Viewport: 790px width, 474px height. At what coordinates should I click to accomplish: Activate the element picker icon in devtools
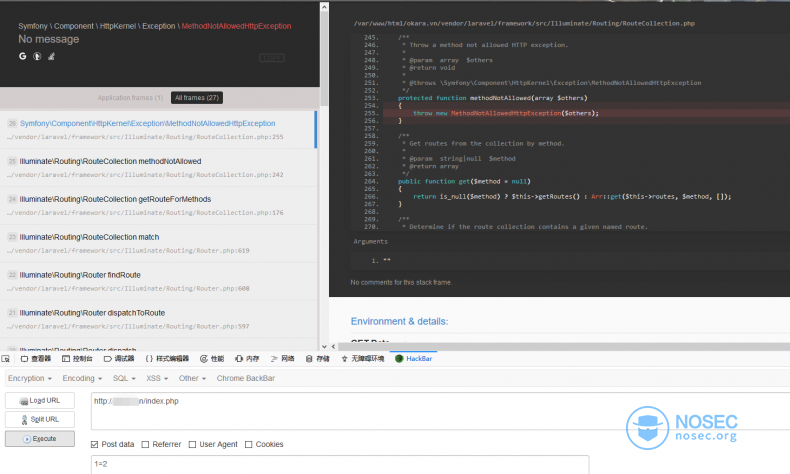click(6, 359)
